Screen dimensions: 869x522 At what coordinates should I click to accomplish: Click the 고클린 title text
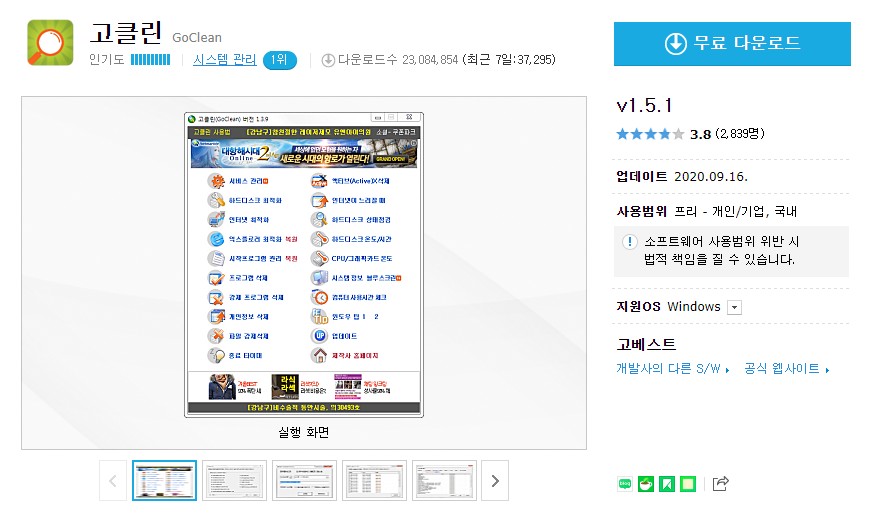pos(126,32)
